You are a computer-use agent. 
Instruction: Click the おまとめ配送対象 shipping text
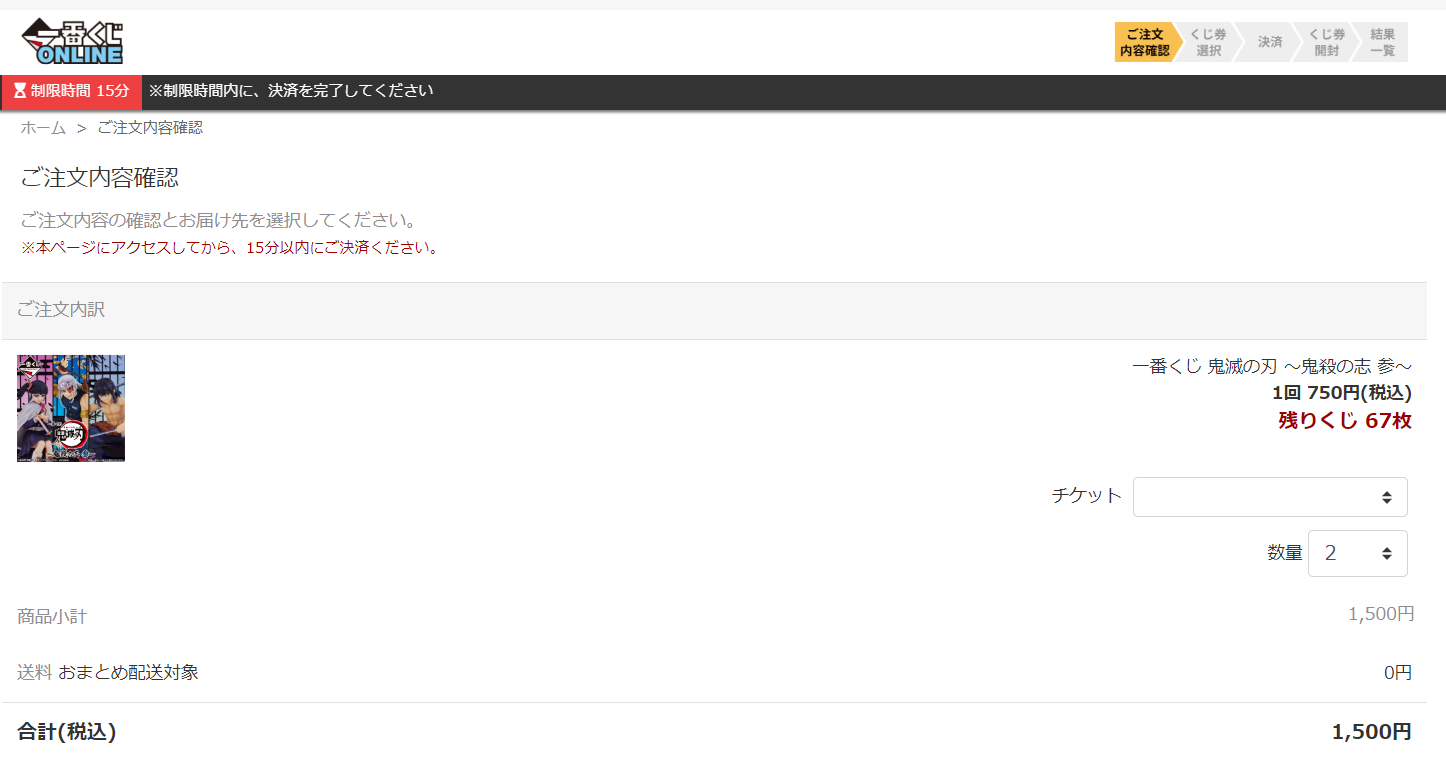[x=128, y=672]
